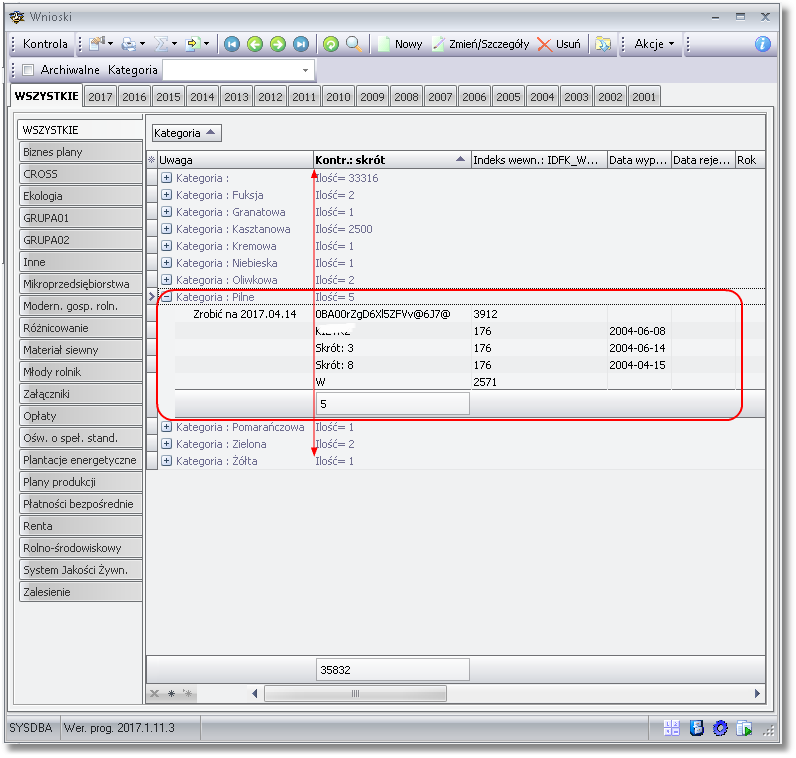Select the Płatności bezpośrednie category

81,504
